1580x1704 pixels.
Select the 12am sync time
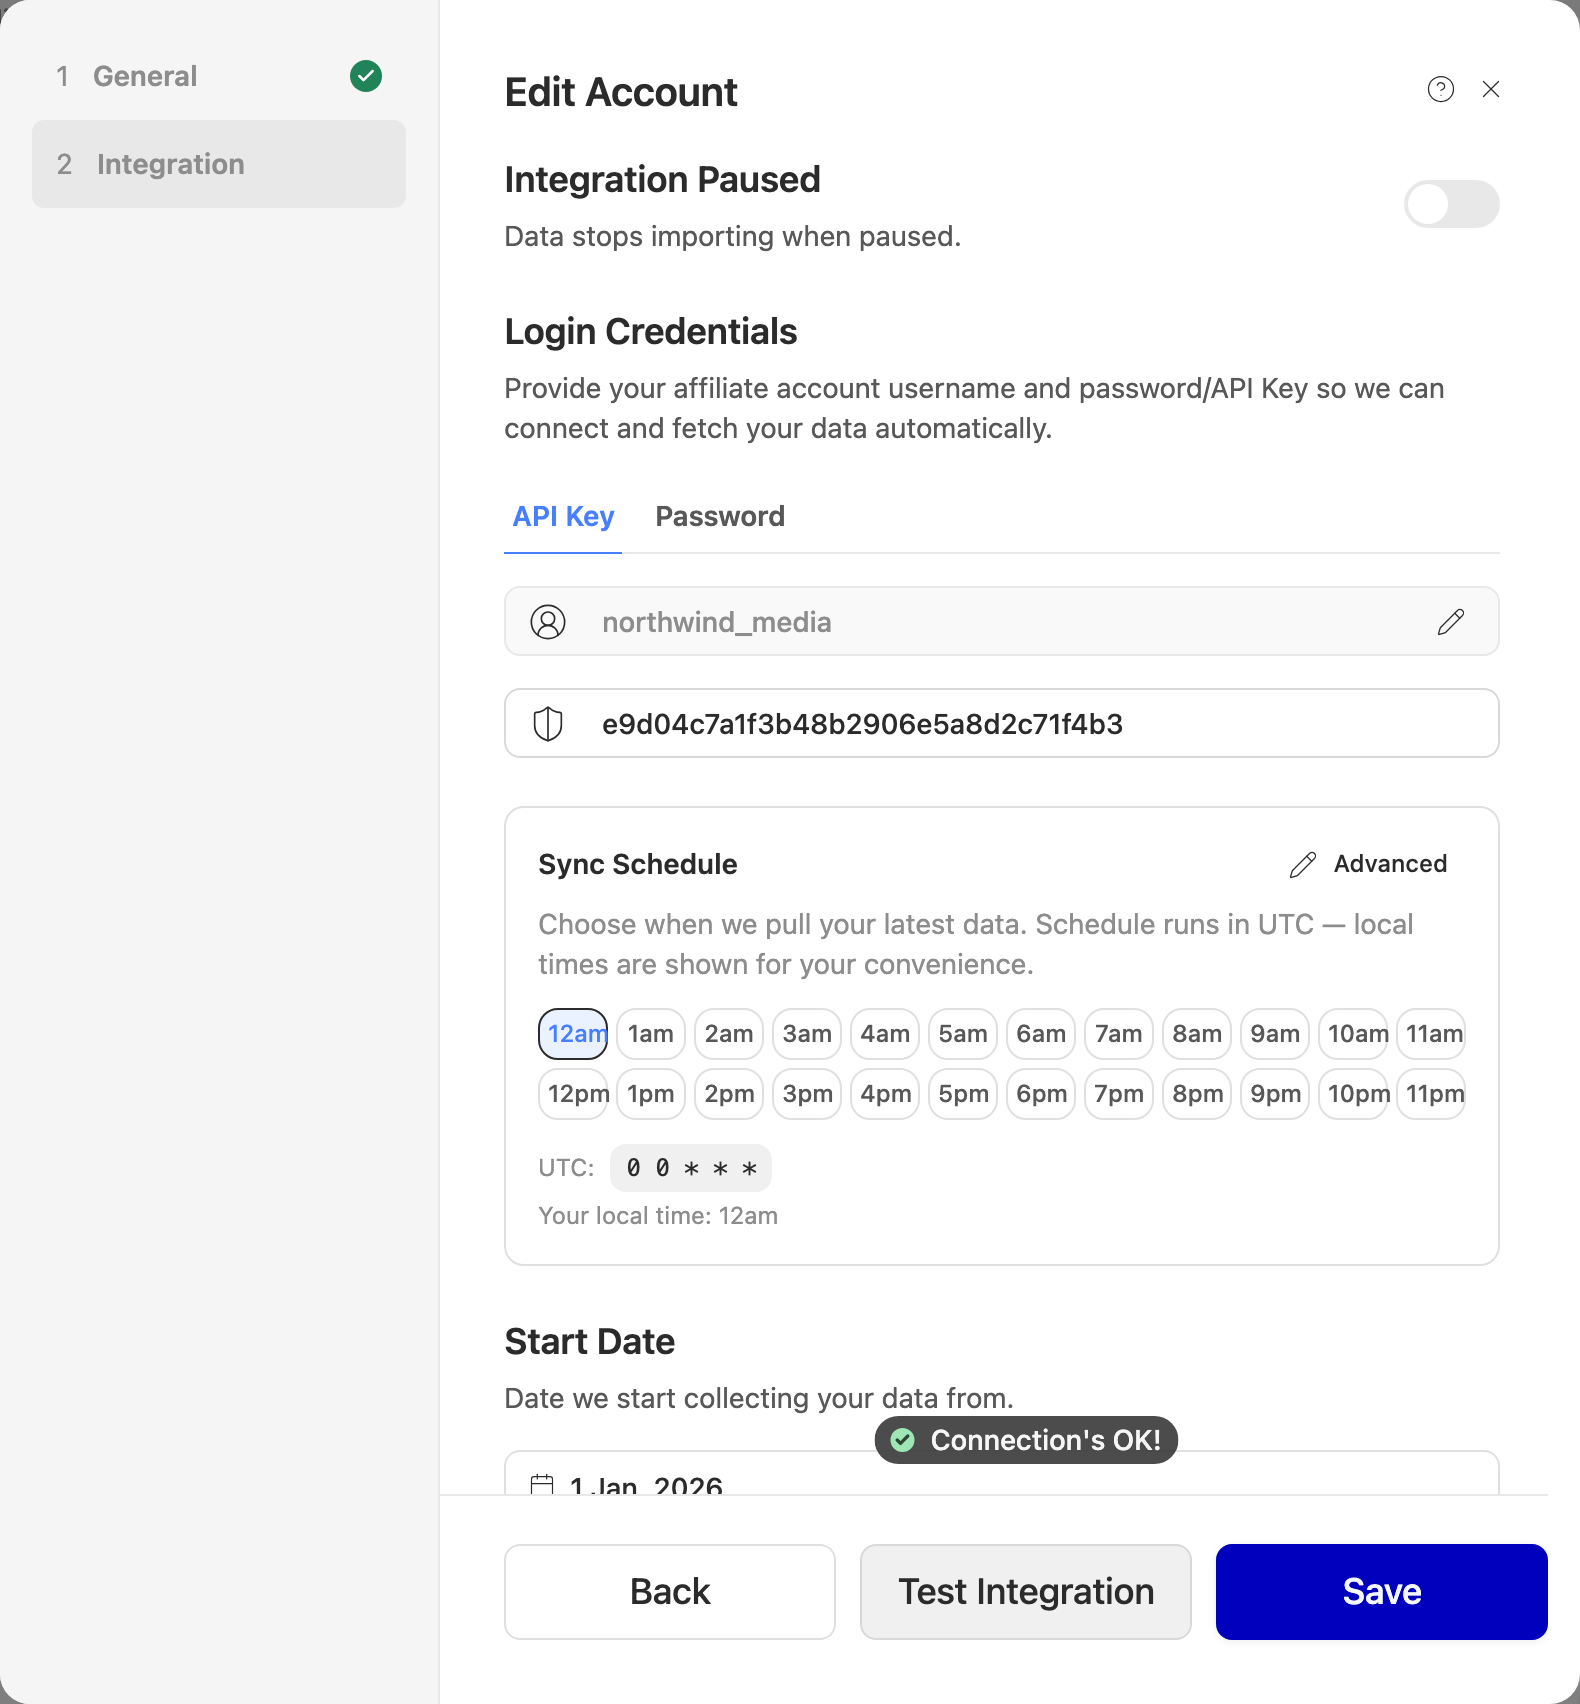[573, 1034]
